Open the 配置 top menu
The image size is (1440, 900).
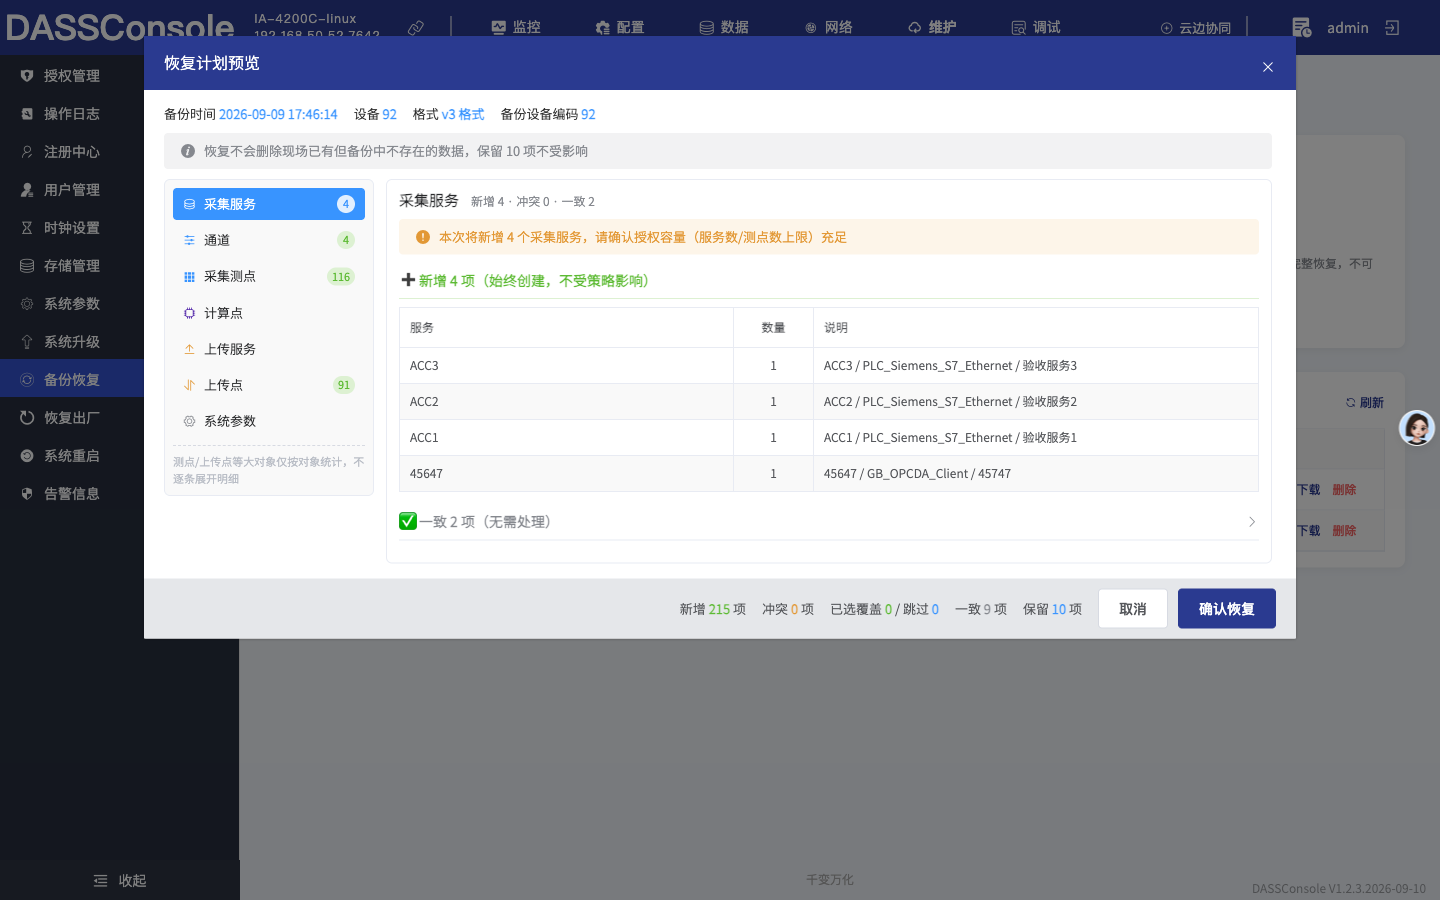(x=620, y=28)
